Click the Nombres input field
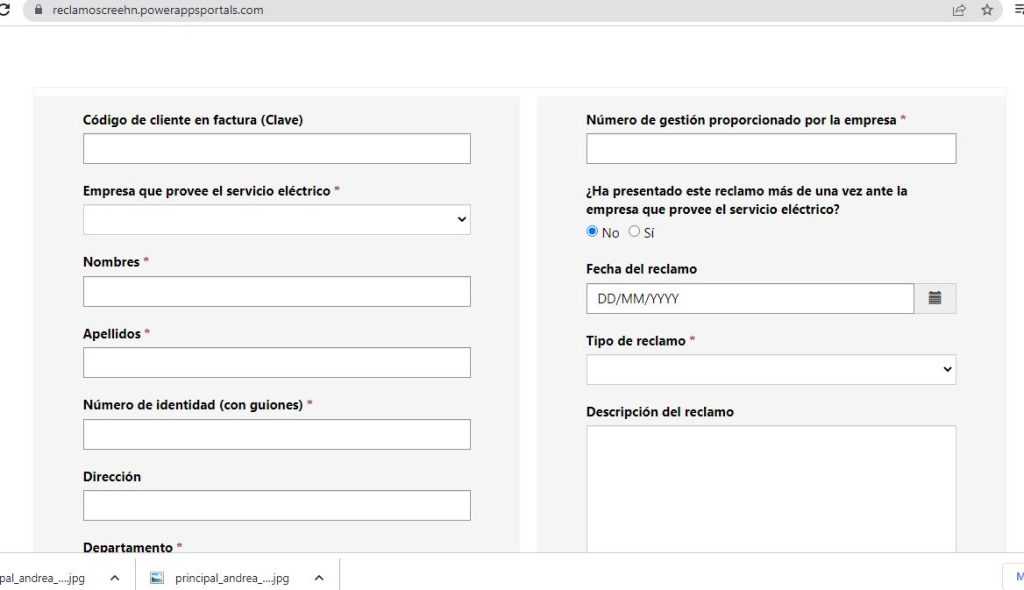 point(276,291)
